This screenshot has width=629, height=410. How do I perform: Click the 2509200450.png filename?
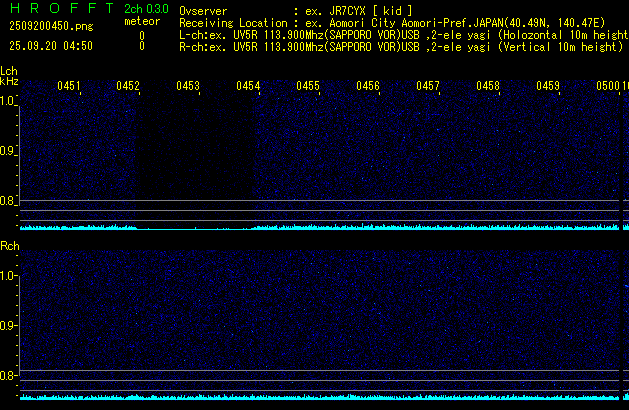(45, 26)
